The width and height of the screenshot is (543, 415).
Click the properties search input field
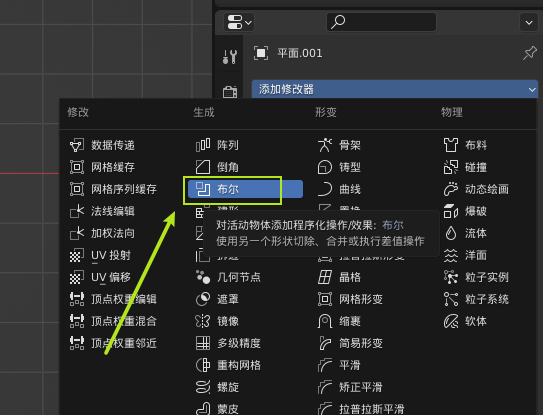381,22
